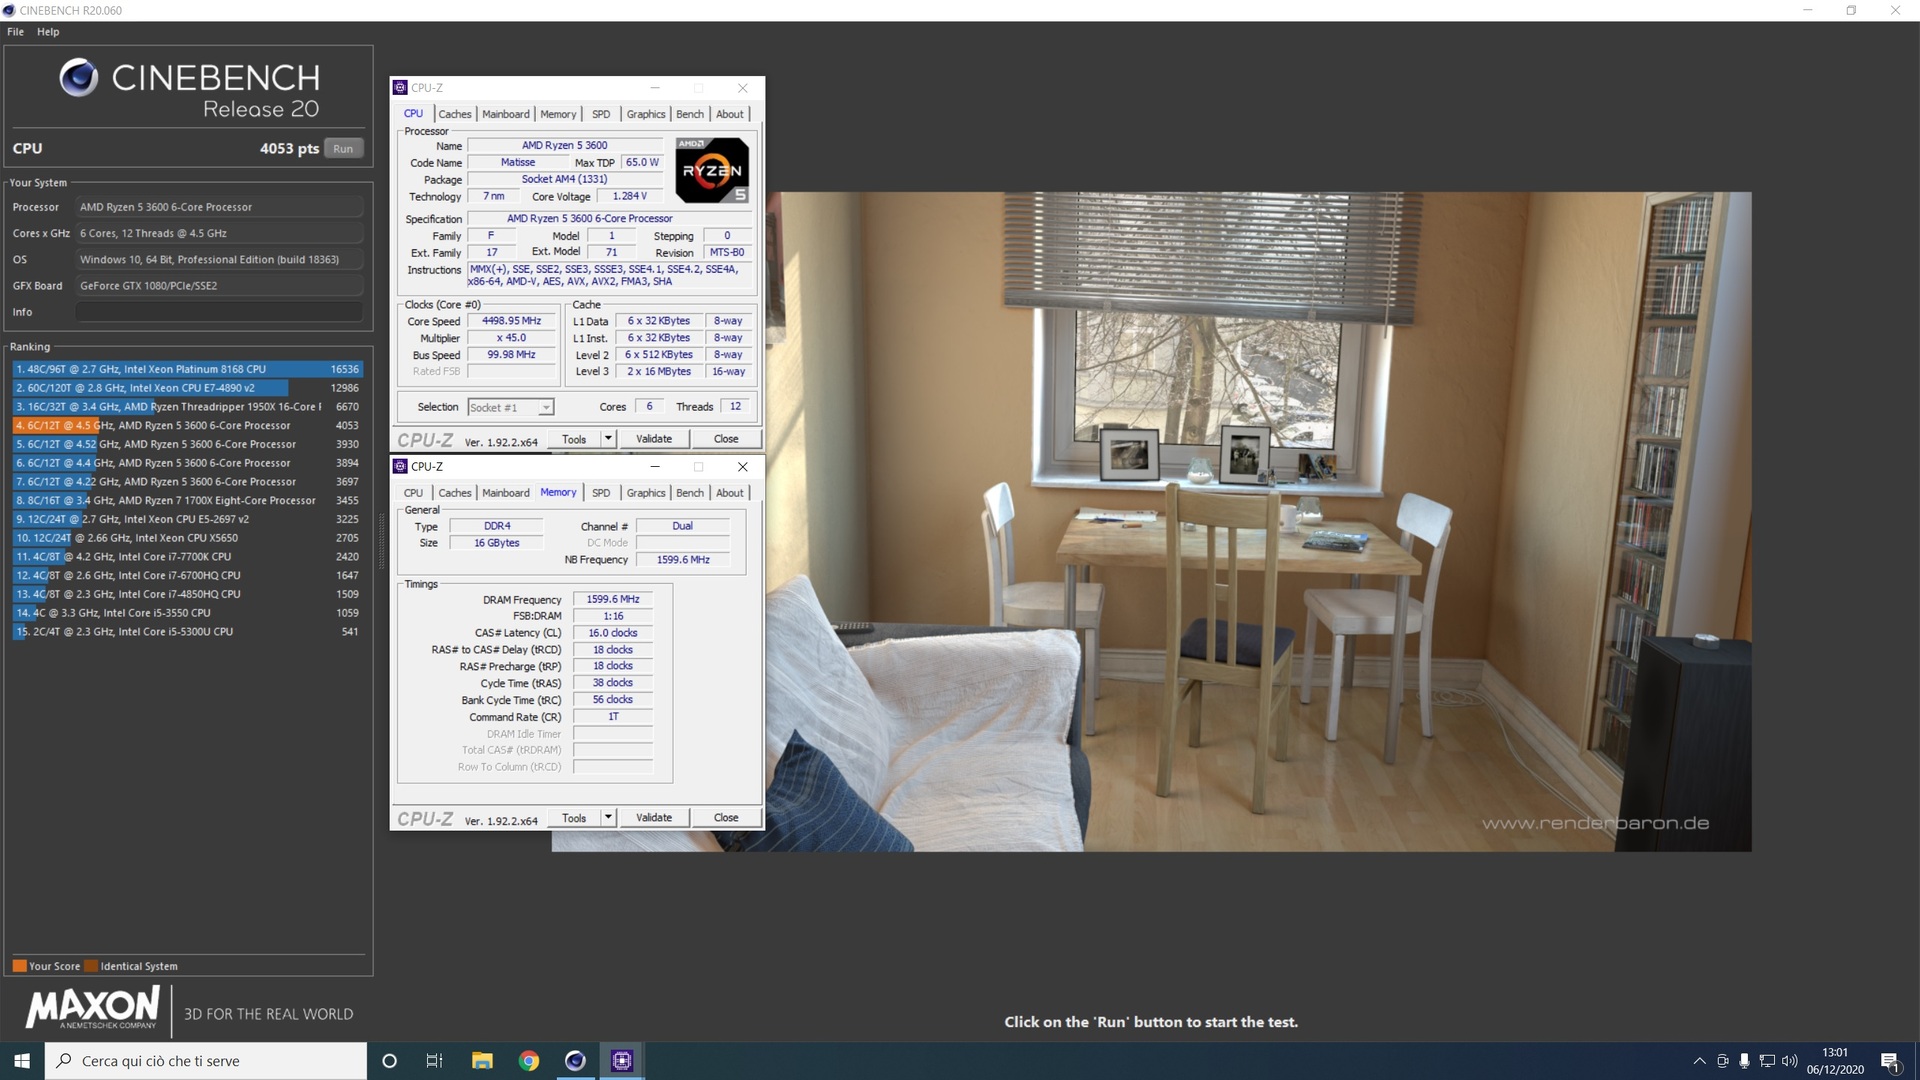
Task: Click DRAM Frequency value 1599.6 MHz
Action: 613,599
